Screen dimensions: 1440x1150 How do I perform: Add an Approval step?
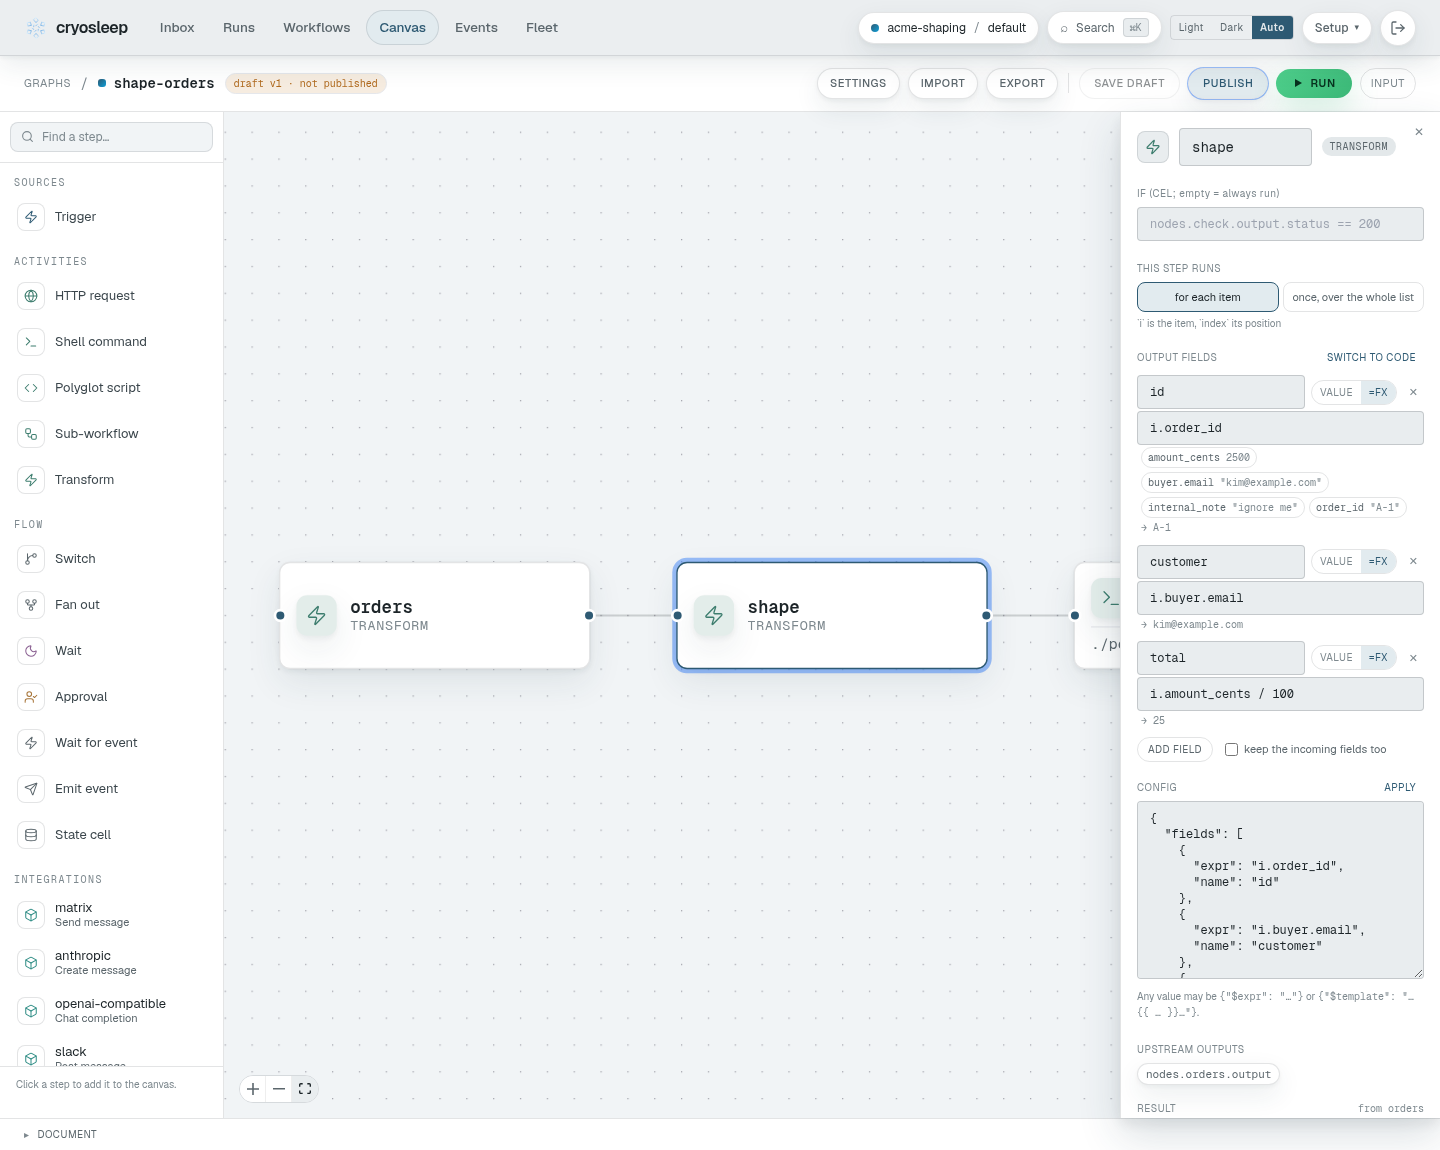(111, 697)
